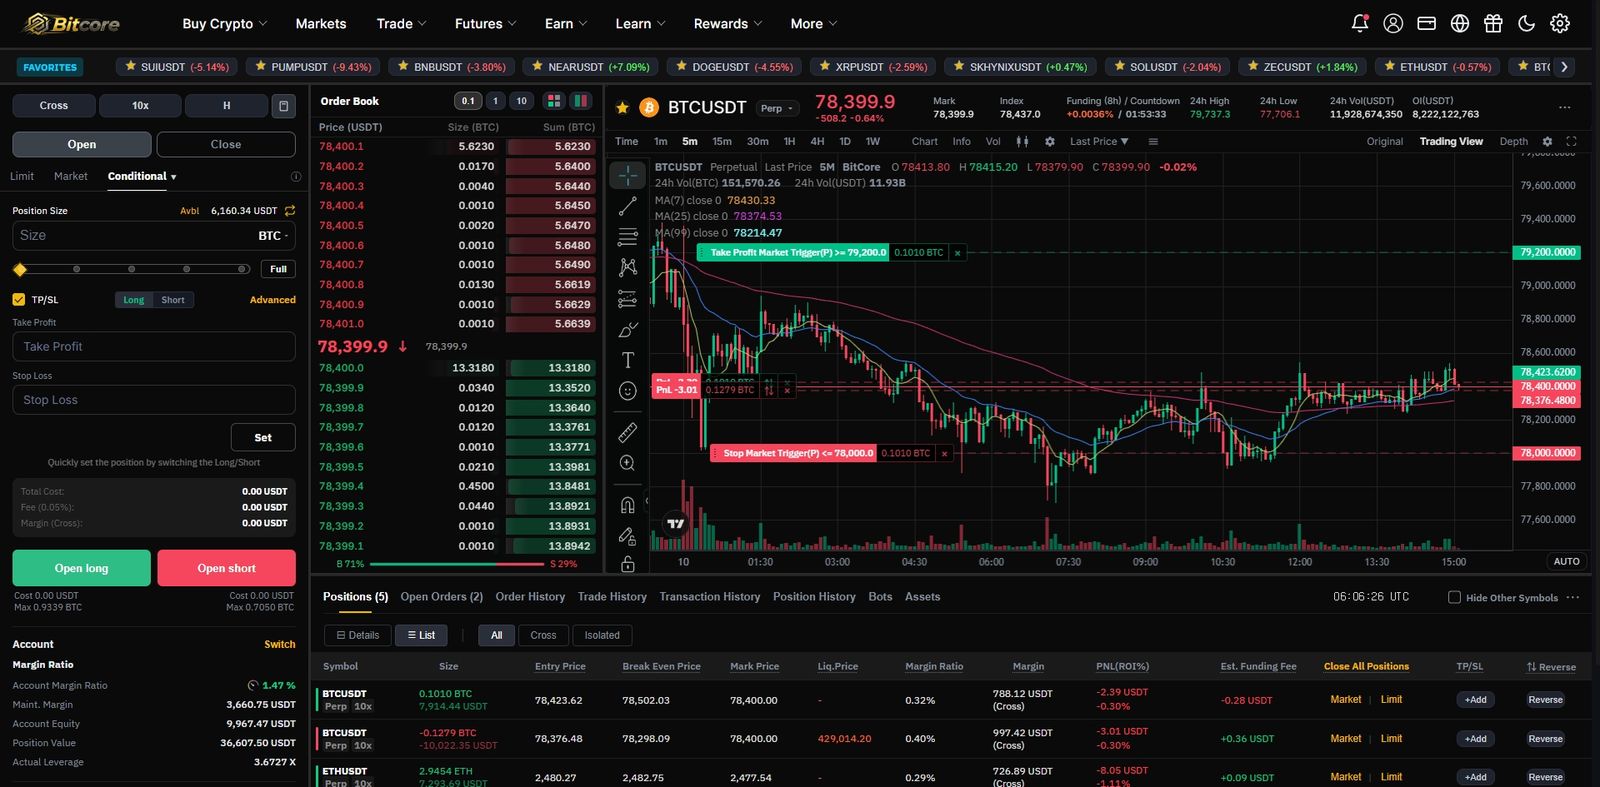The height and width of the screenshot is (787, 1600).
Task: Open the Futures menu
Action: 486,23
